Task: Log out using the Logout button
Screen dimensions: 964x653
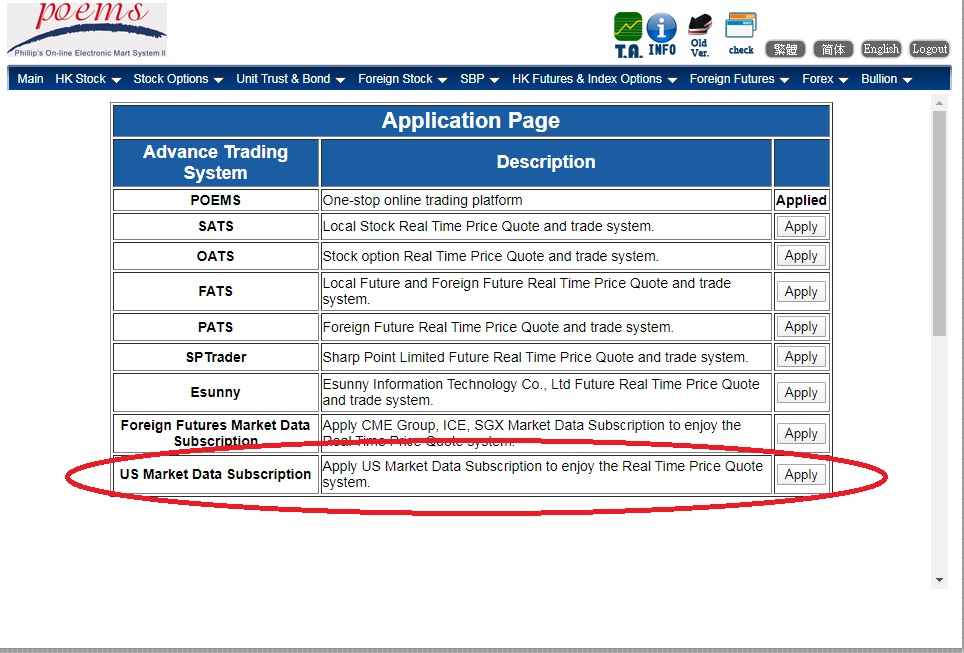Action: coord(929,49)
